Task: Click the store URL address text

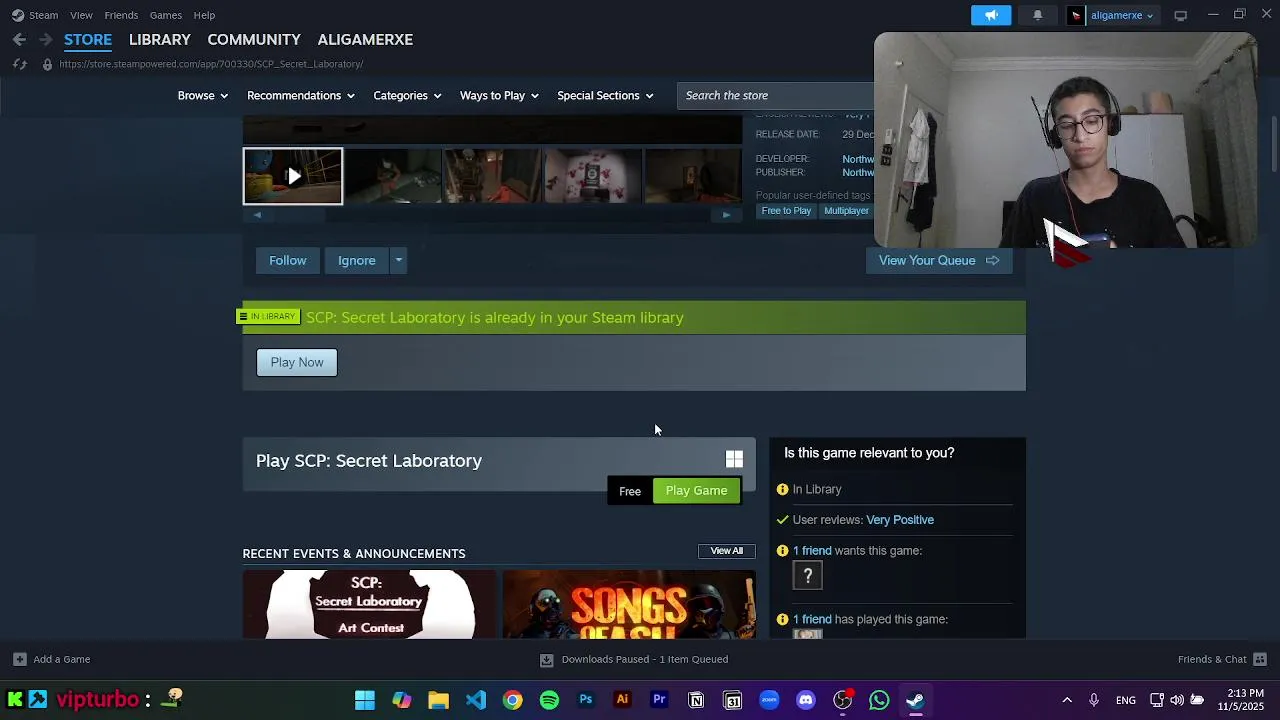Action: 211,64
